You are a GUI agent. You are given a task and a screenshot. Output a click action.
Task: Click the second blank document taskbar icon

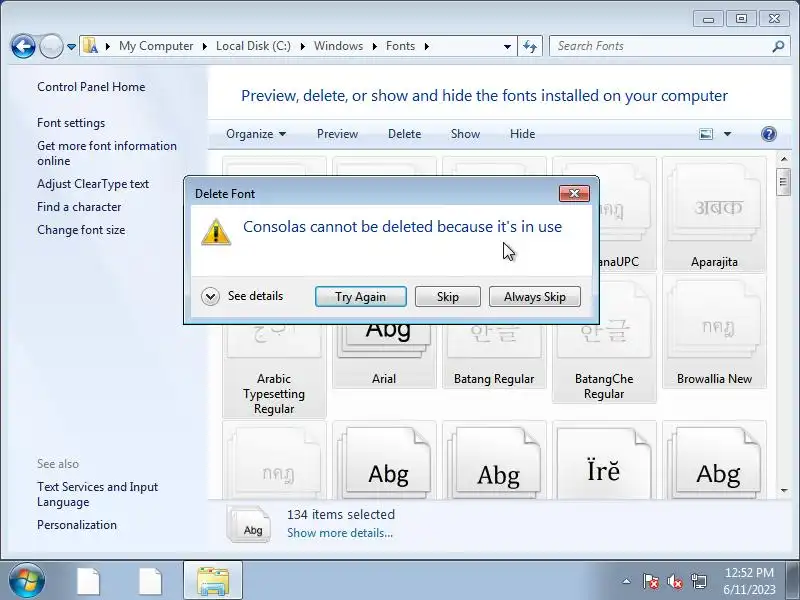(x=150, y=581)
